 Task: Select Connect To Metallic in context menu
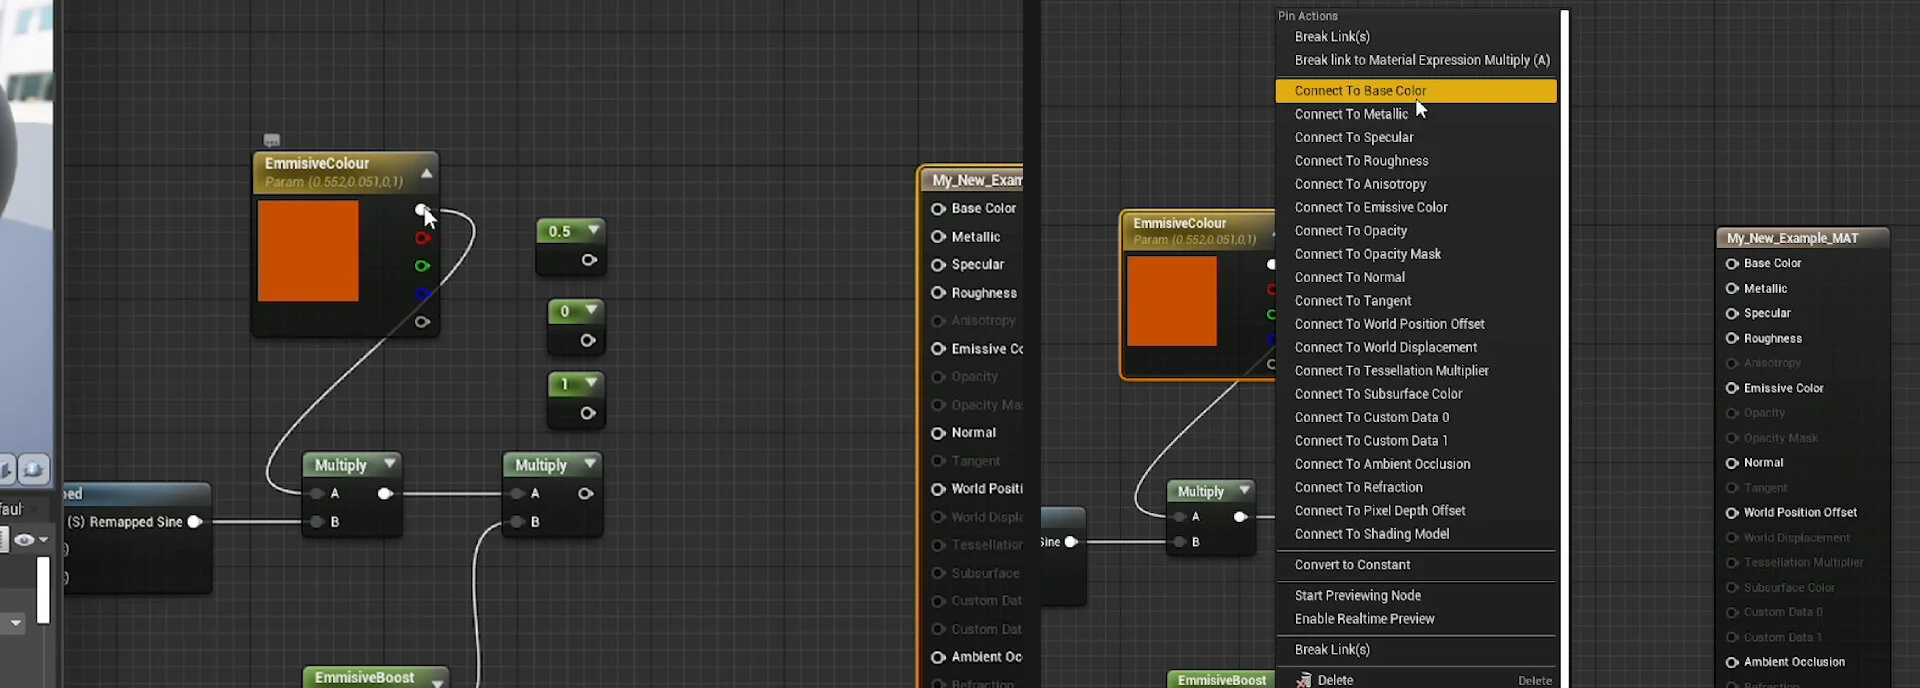(x=1415, y=114)
